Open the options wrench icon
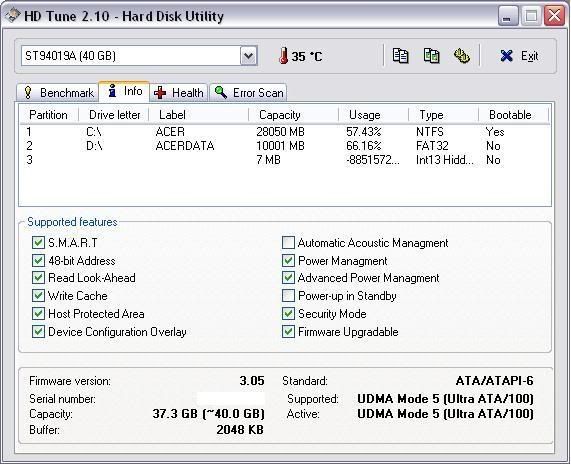This screenshot has height=466, width=571. 462,56
